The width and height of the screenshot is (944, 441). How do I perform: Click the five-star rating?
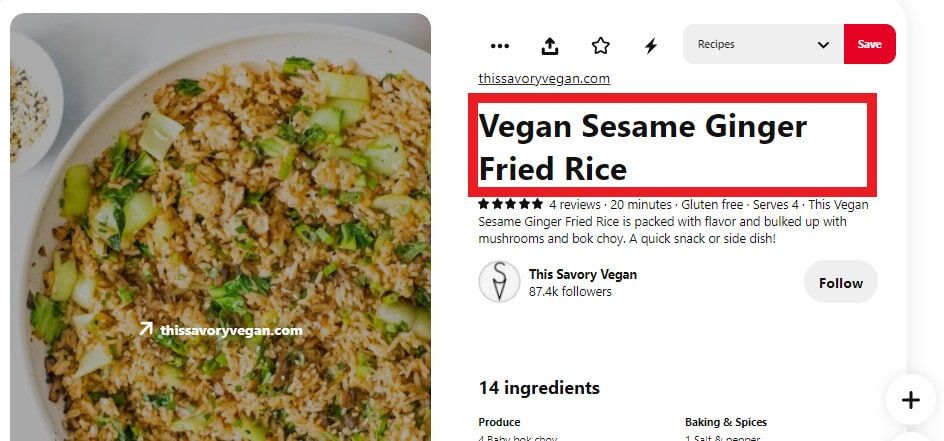click(x=511, y=204)
